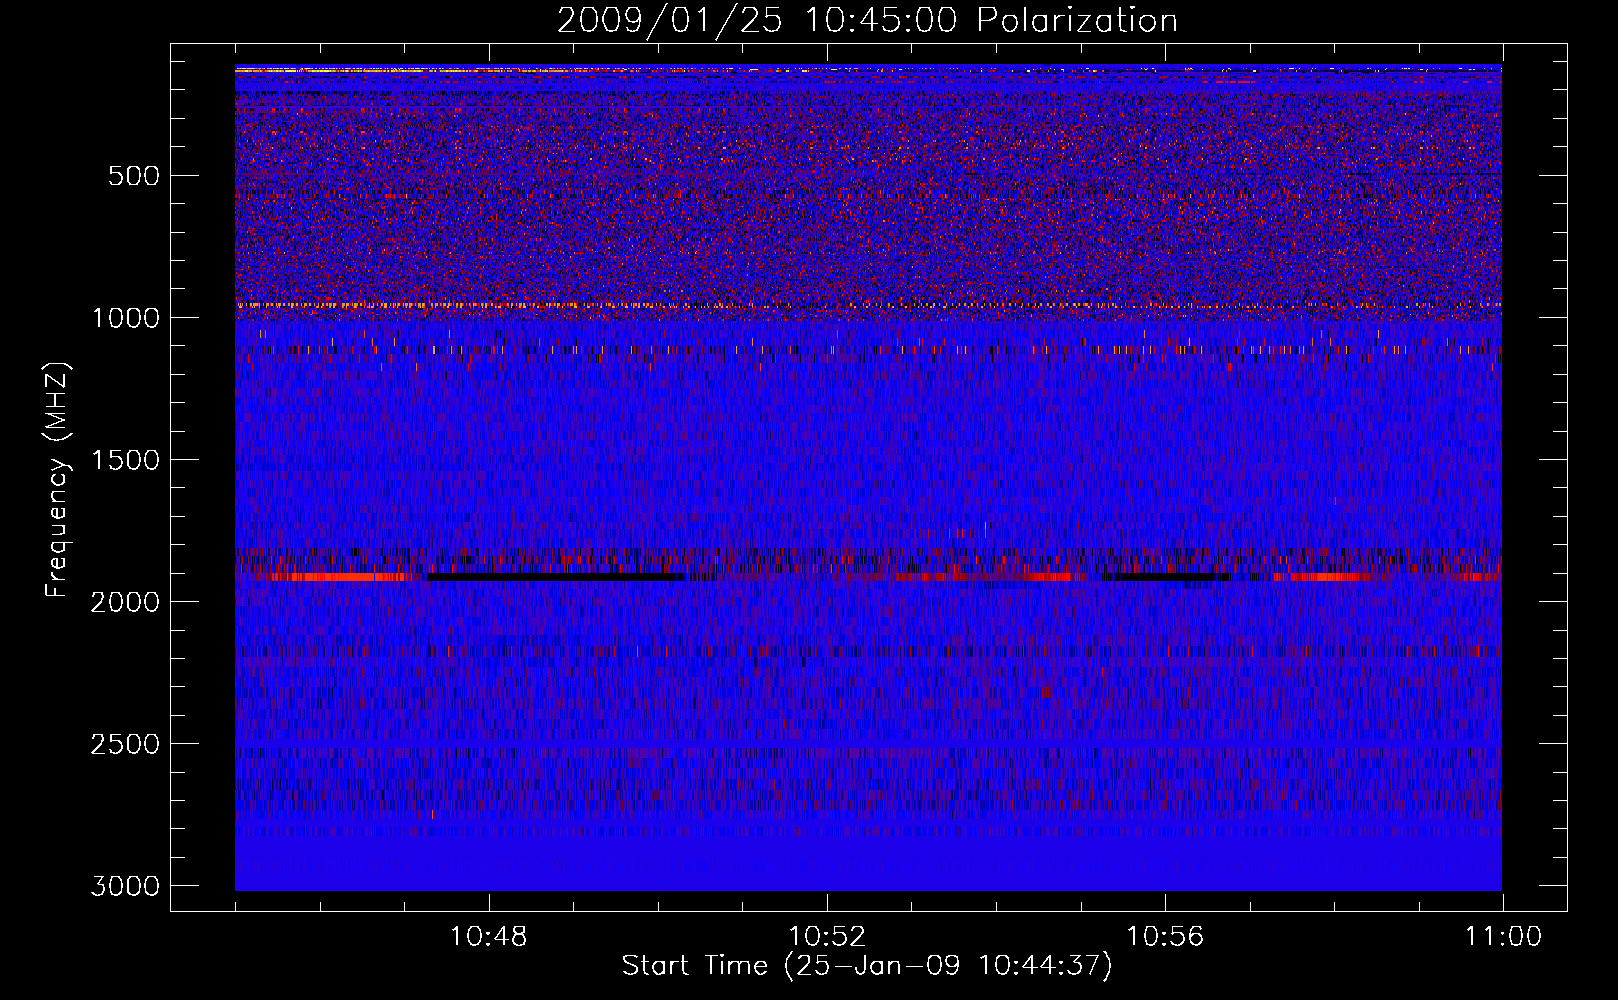Click the long black band near 1900 MHz

pyautogui.click(x=556, y=577)
